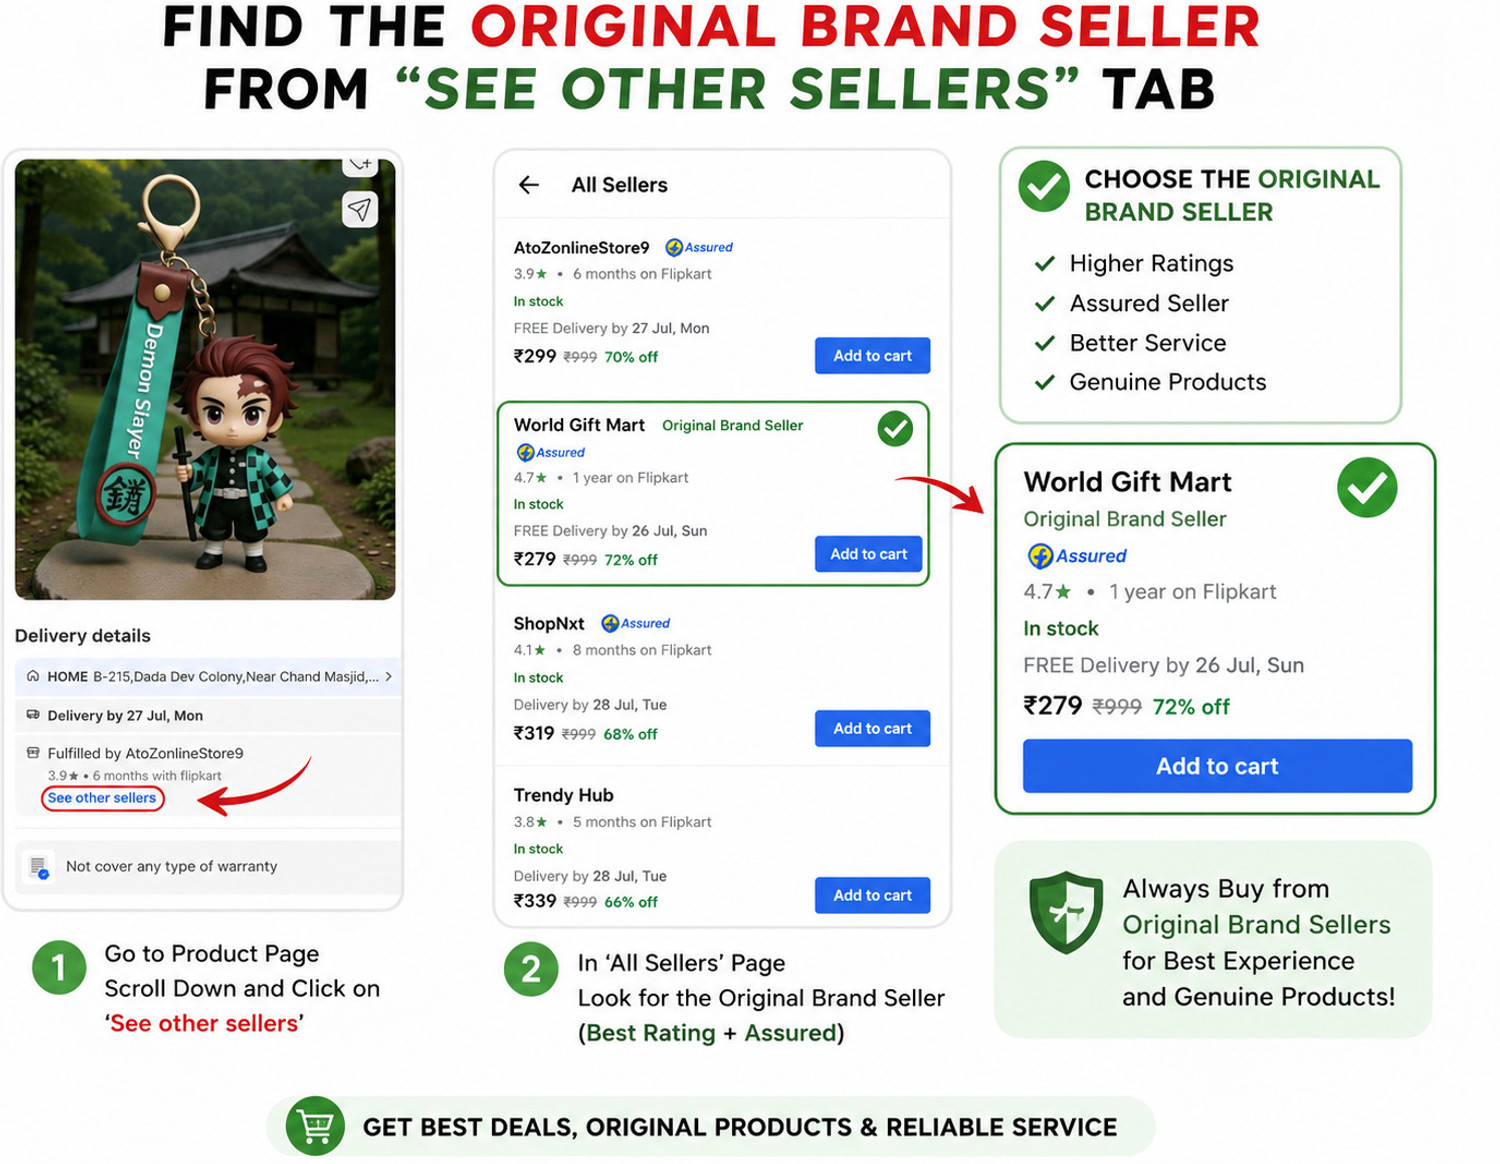Click the green step 1 number badge
The width and height of the screenshot is (1500, 1164).
click(x=59, y=968)
